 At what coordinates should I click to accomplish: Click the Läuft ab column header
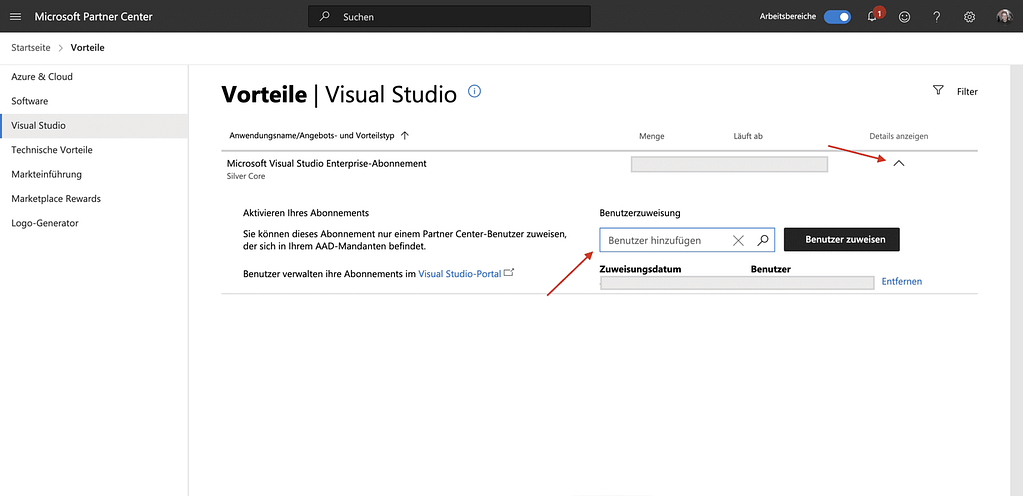click(748, 136)
